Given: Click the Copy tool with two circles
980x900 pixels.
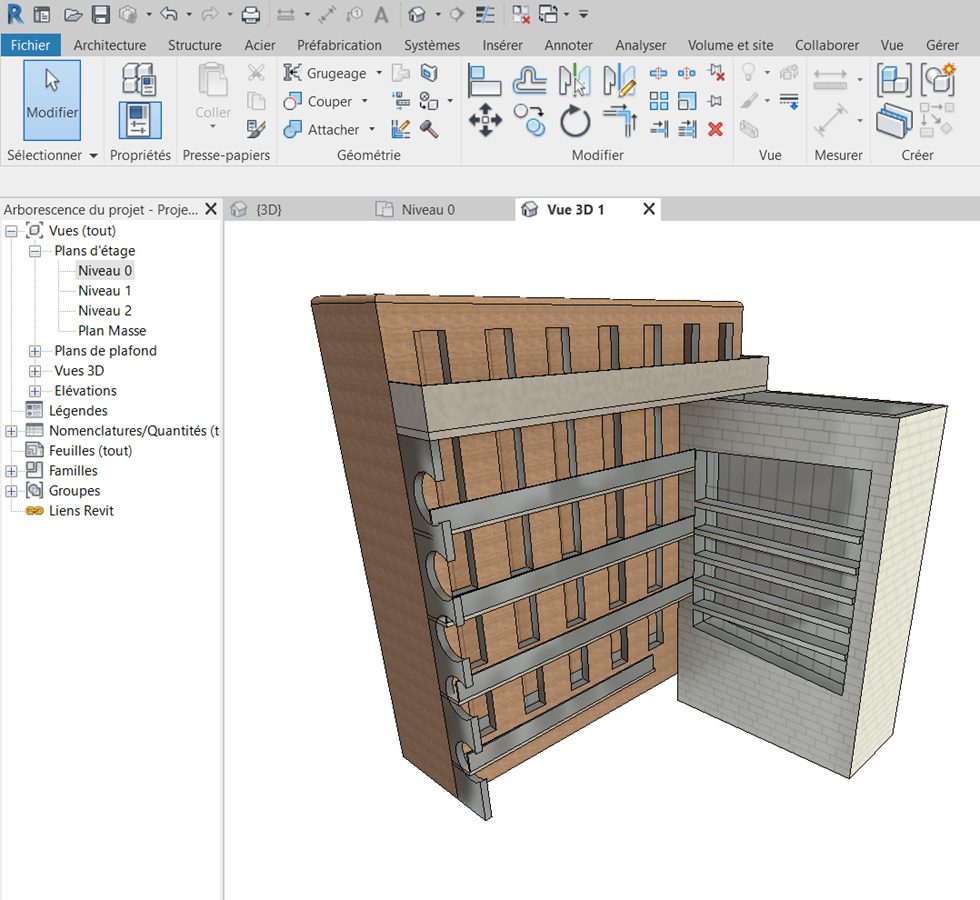Looking at the screenshot, I should pos(530,122).
